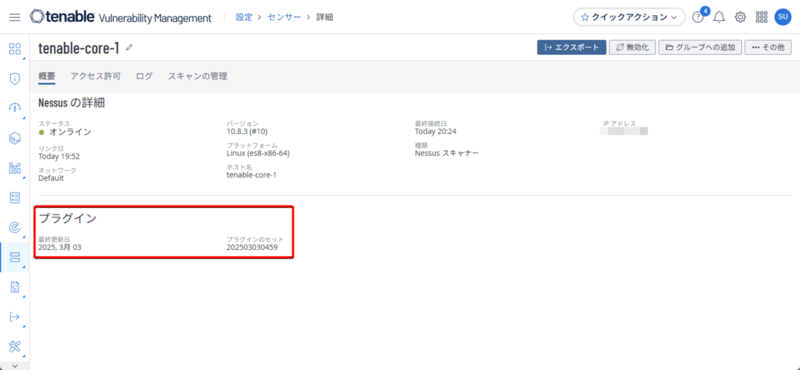Open the checklist grid sidebar icon
800x370 pixels.
(x=15, y=198)
